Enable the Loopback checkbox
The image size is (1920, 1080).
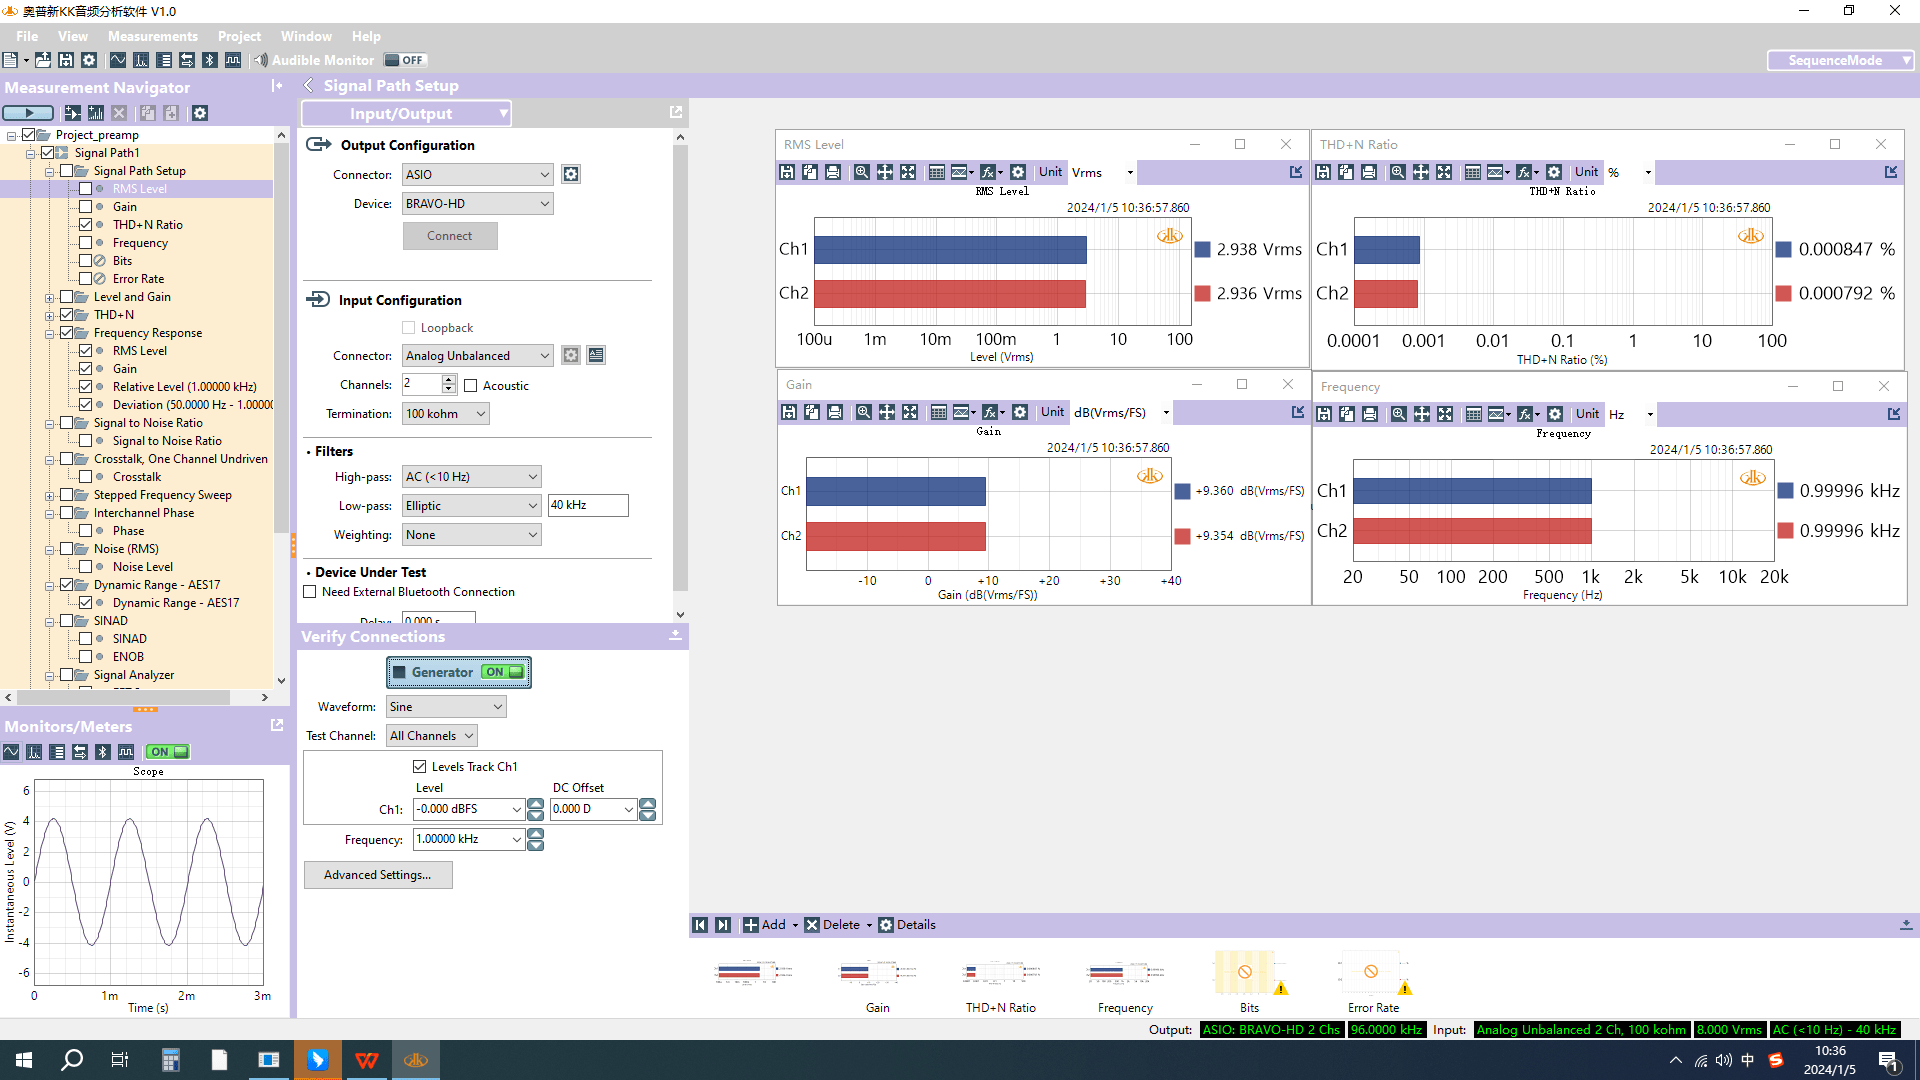[x=408, y=328]
